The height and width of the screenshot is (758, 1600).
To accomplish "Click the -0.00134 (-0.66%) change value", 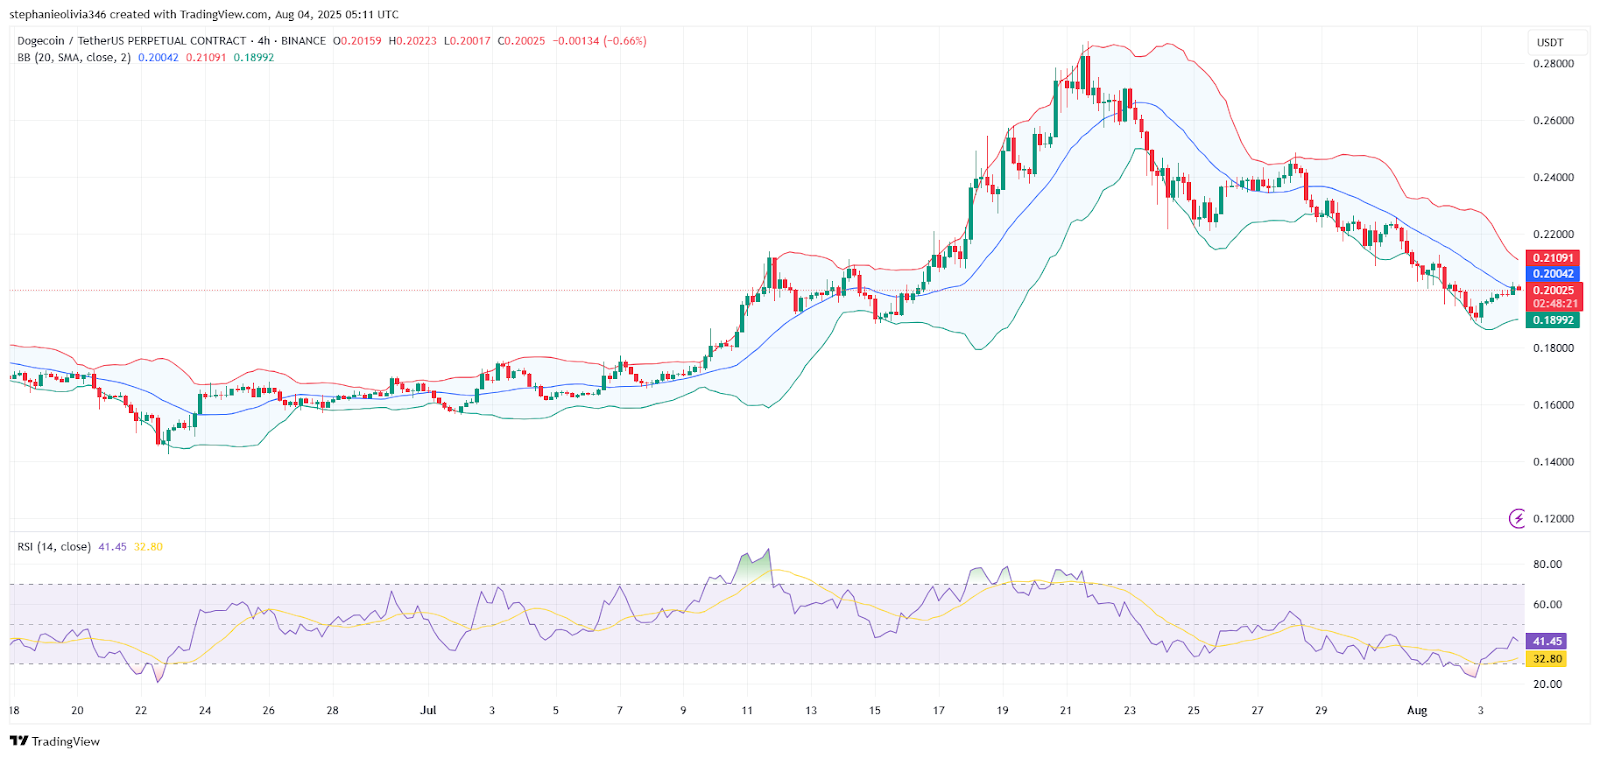I will click(599, 41).
